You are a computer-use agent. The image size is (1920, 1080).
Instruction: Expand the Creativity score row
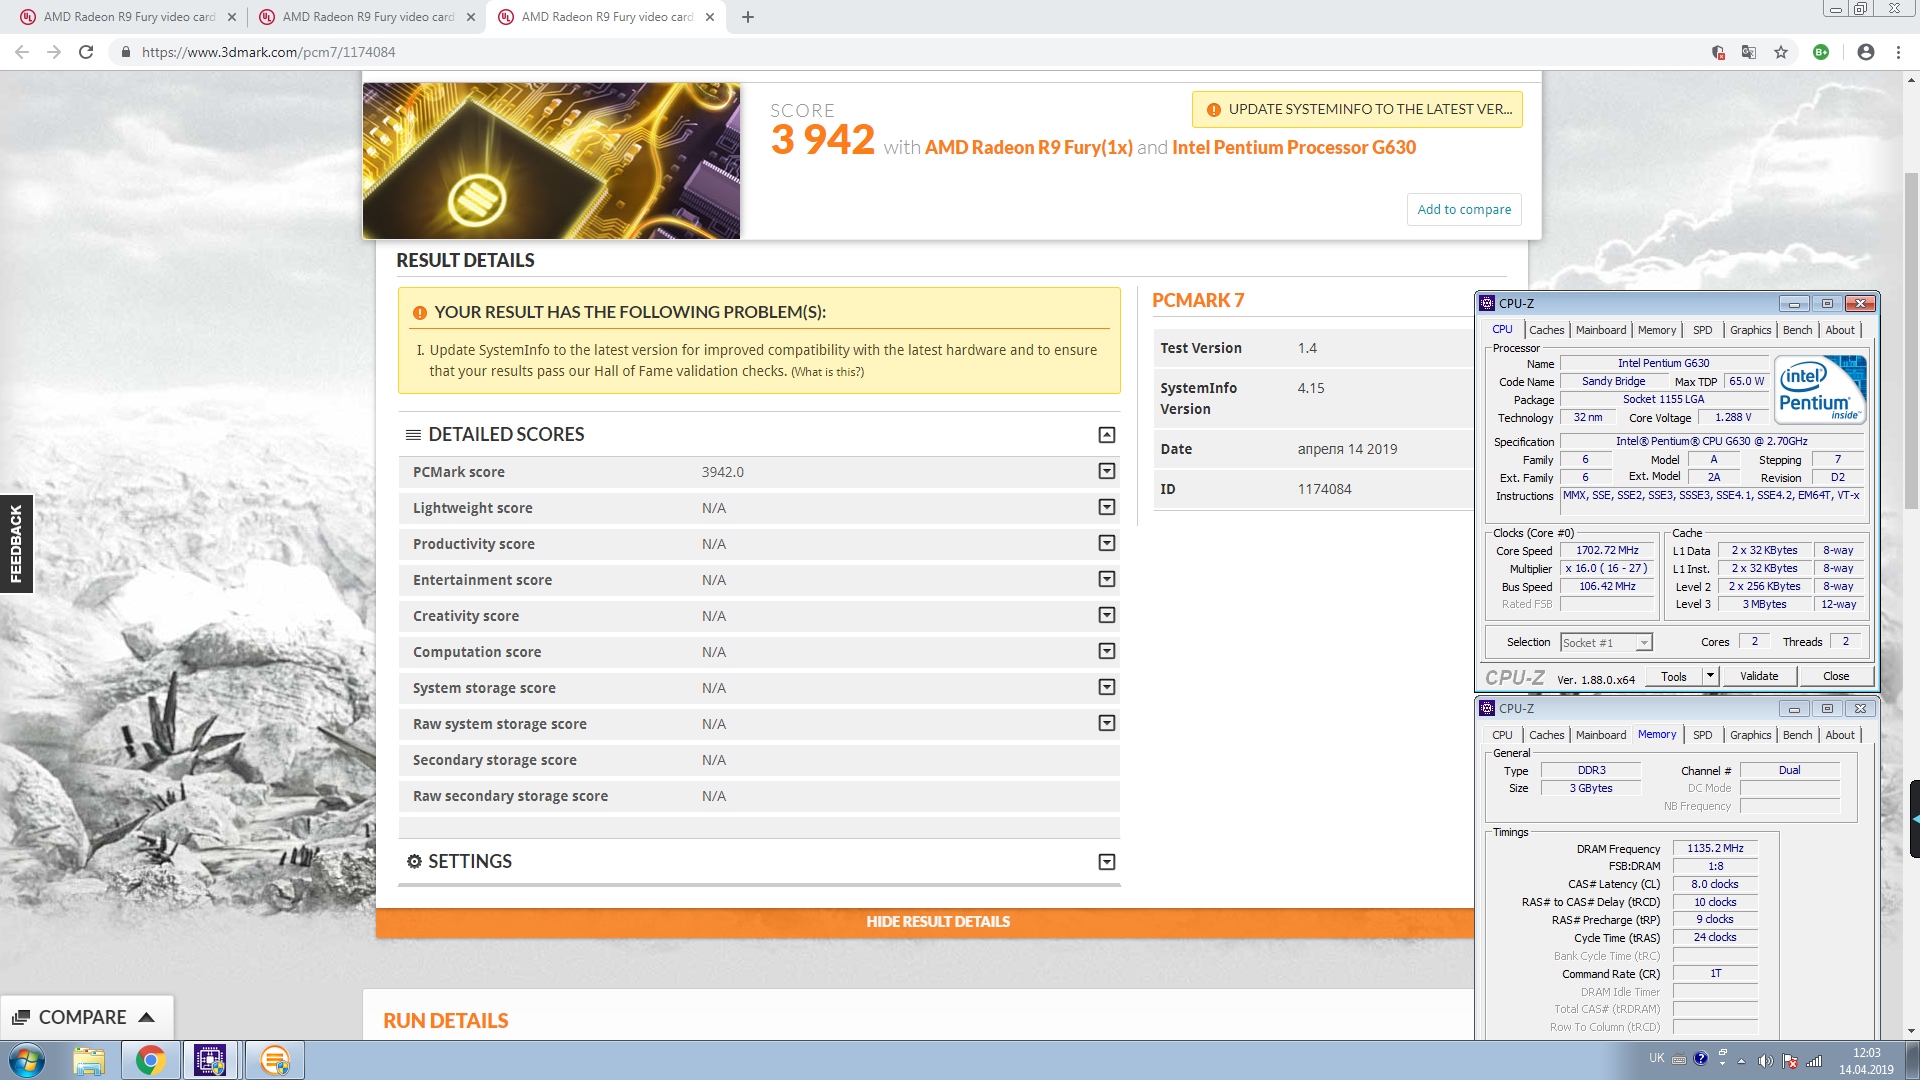pos(1107,615)
